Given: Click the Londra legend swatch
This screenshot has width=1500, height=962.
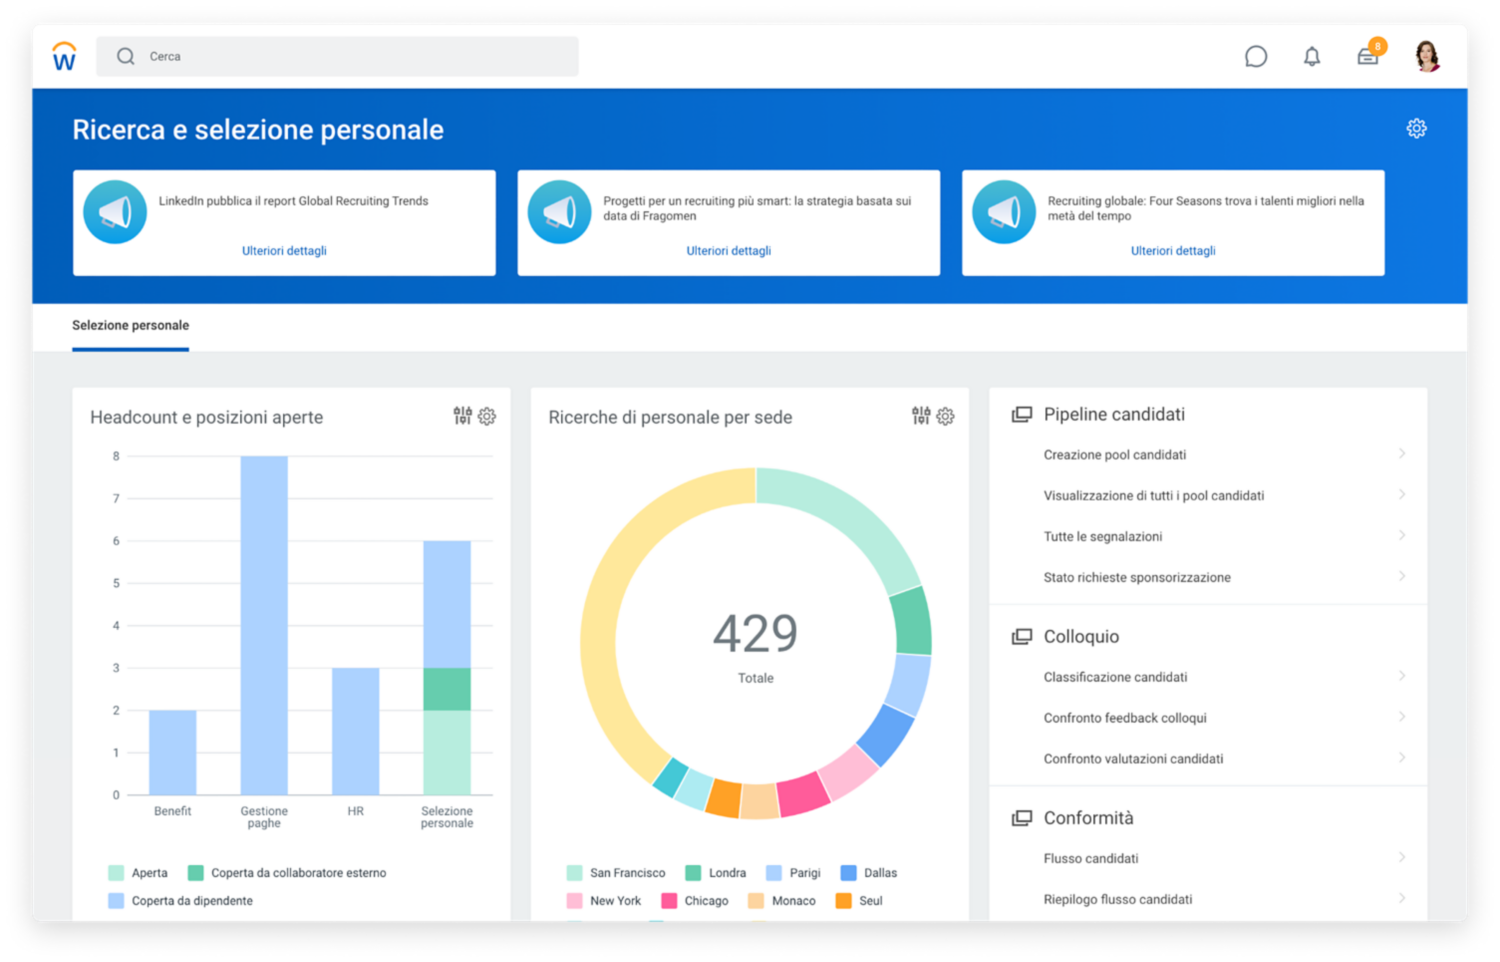Looking at the screenshot, I should click(693, 873).
